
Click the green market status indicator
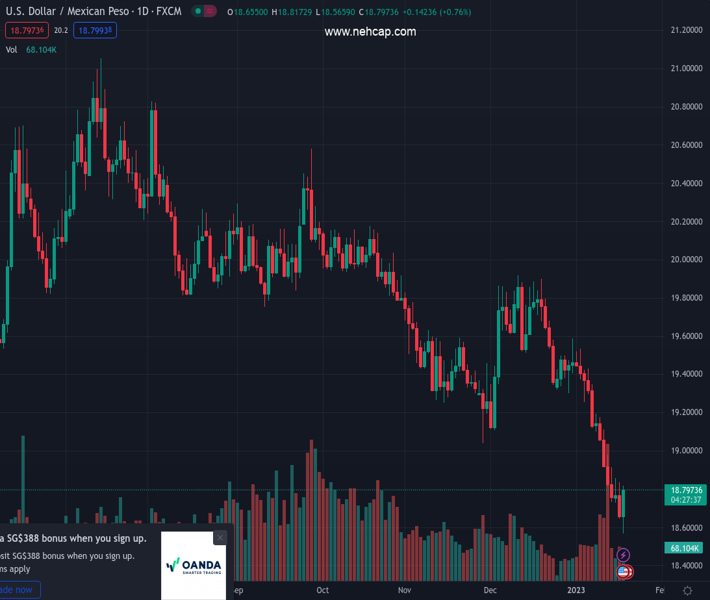(x=199, y=11)
